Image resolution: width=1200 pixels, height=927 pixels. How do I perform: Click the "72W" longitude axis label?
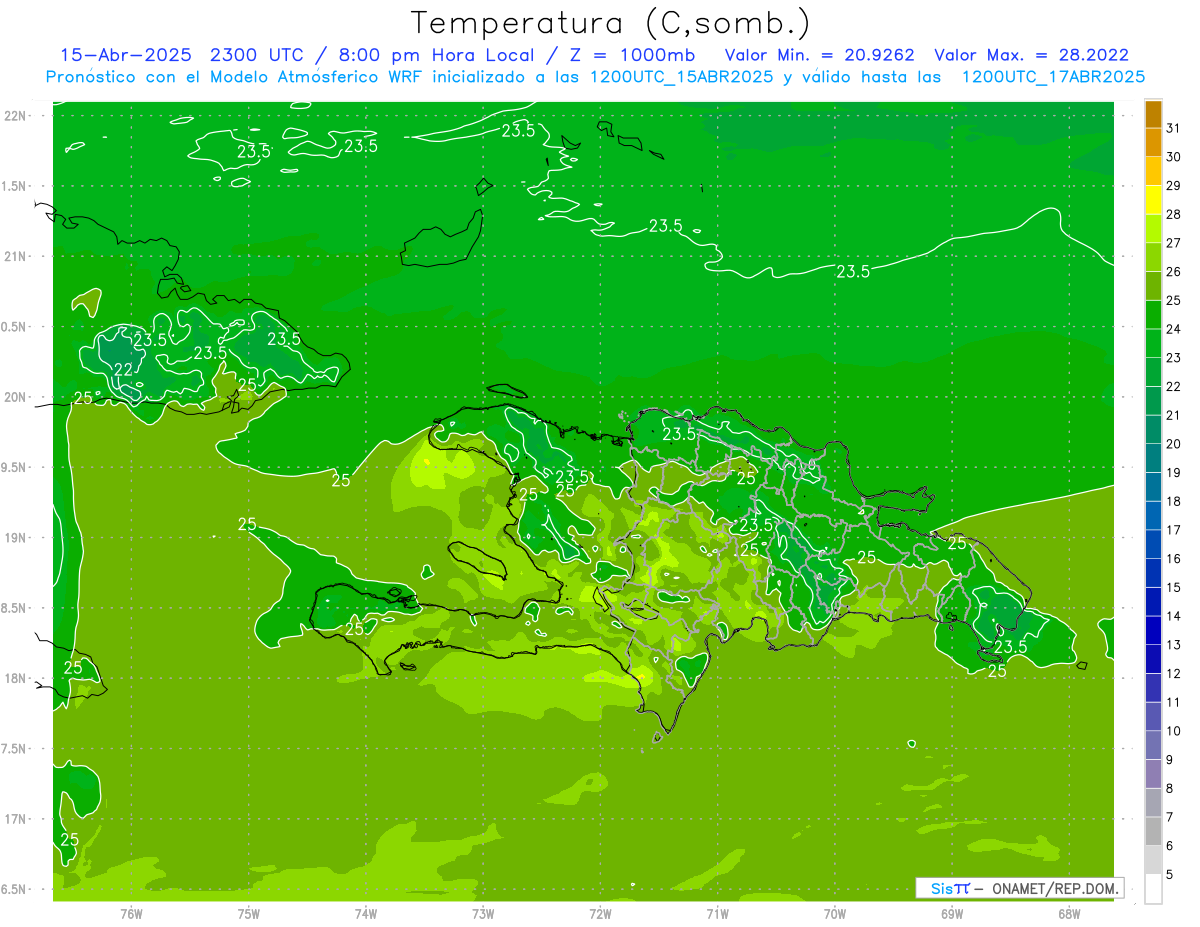(x=600, y=913)
